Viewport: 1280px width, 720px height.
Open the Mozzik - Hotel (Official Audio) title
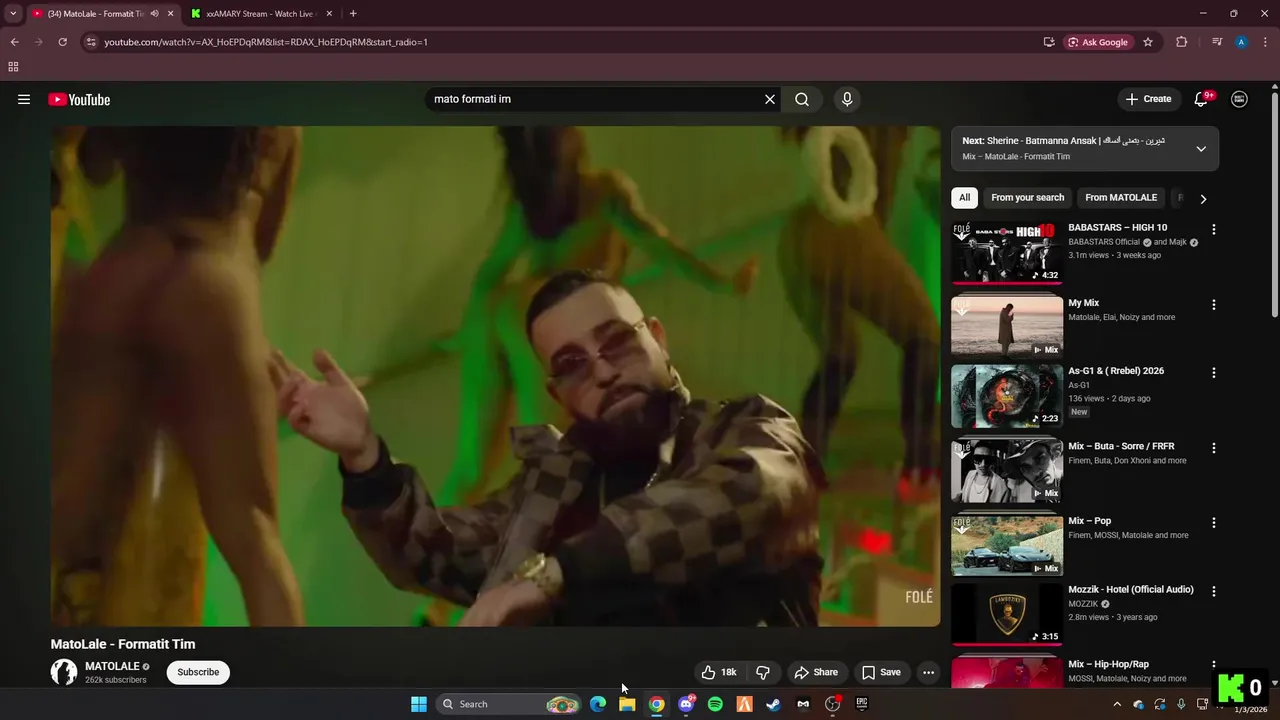click(1130, 590)
